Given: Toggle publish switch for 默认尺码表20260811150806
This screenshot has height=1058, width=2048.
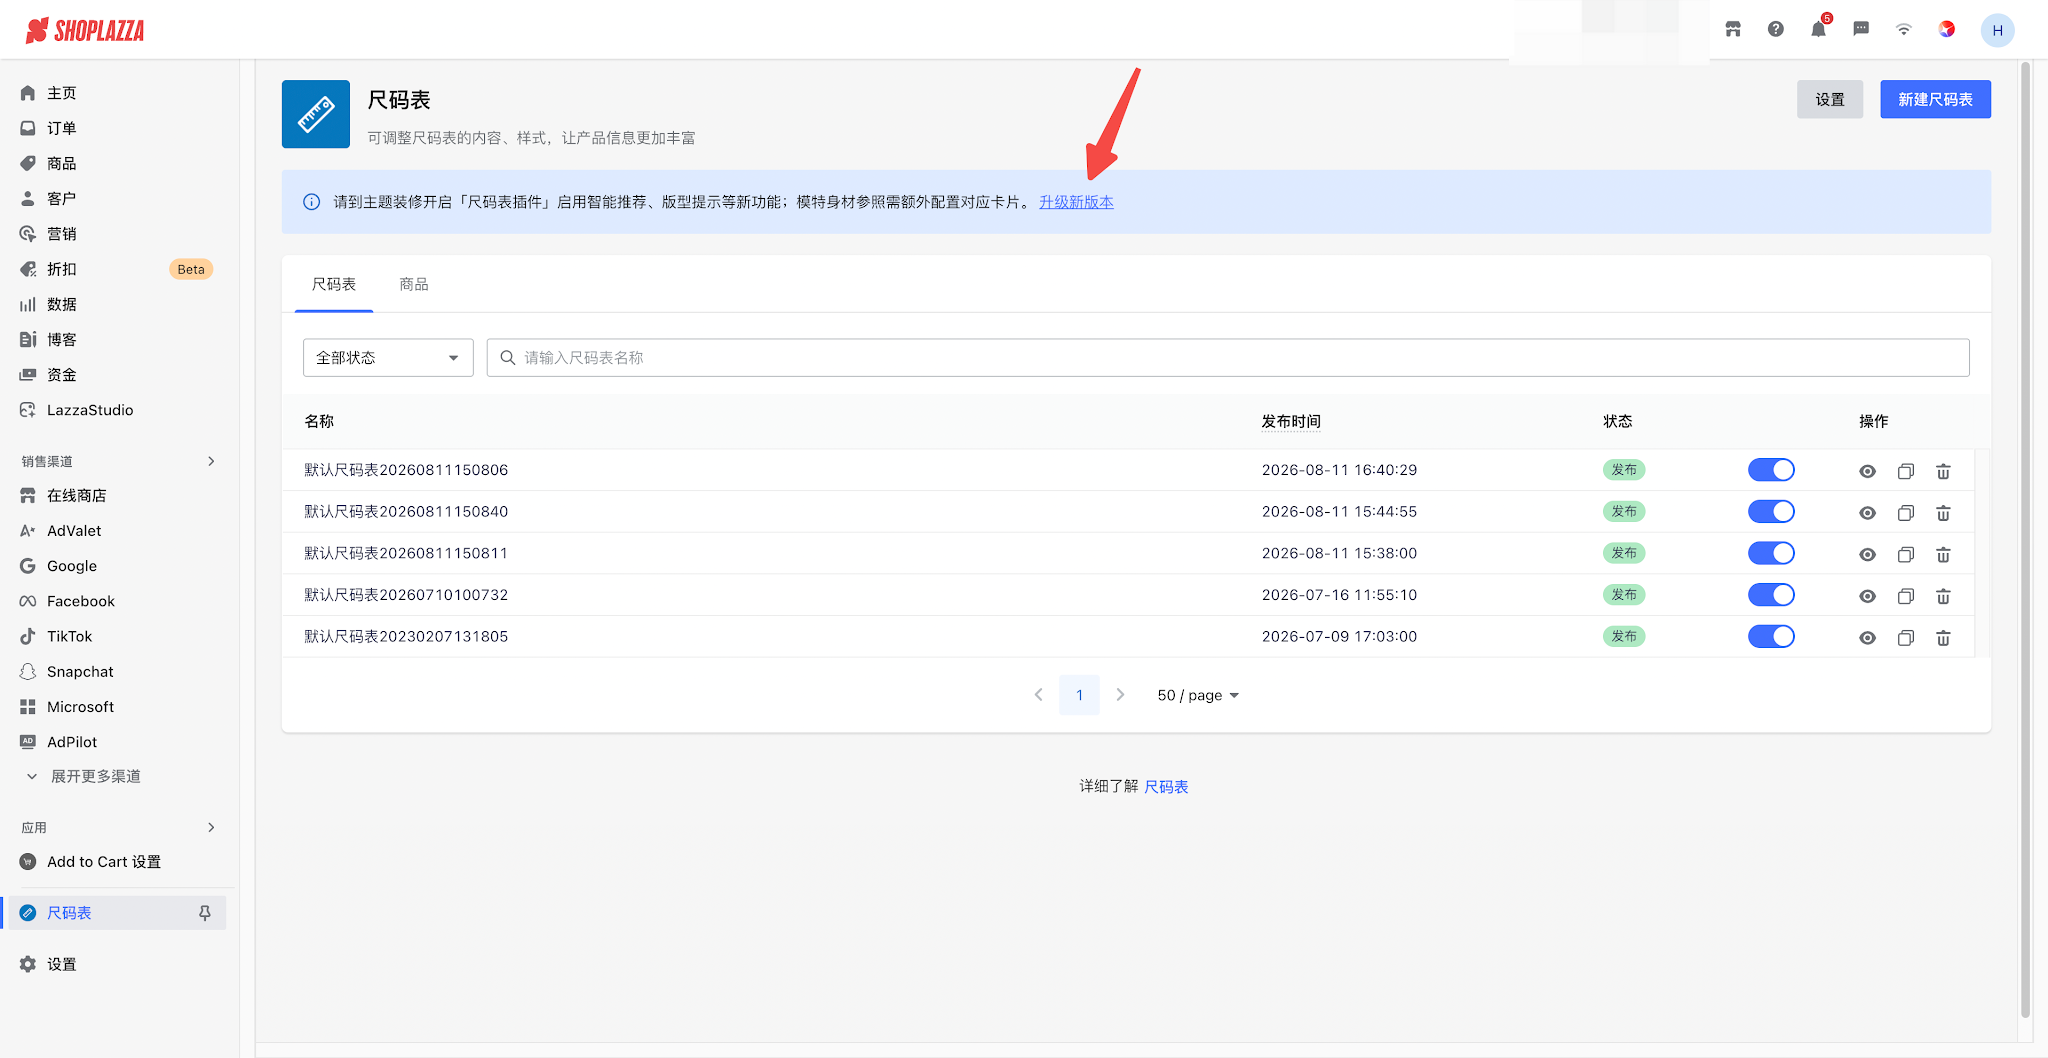Looking at the screenshot, I should (x=1771, y=470).
